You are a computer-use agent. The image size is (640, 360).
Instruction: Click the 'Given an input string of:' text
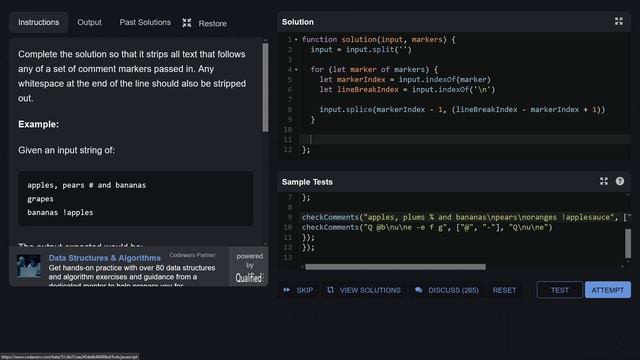[x=66, y=150]
